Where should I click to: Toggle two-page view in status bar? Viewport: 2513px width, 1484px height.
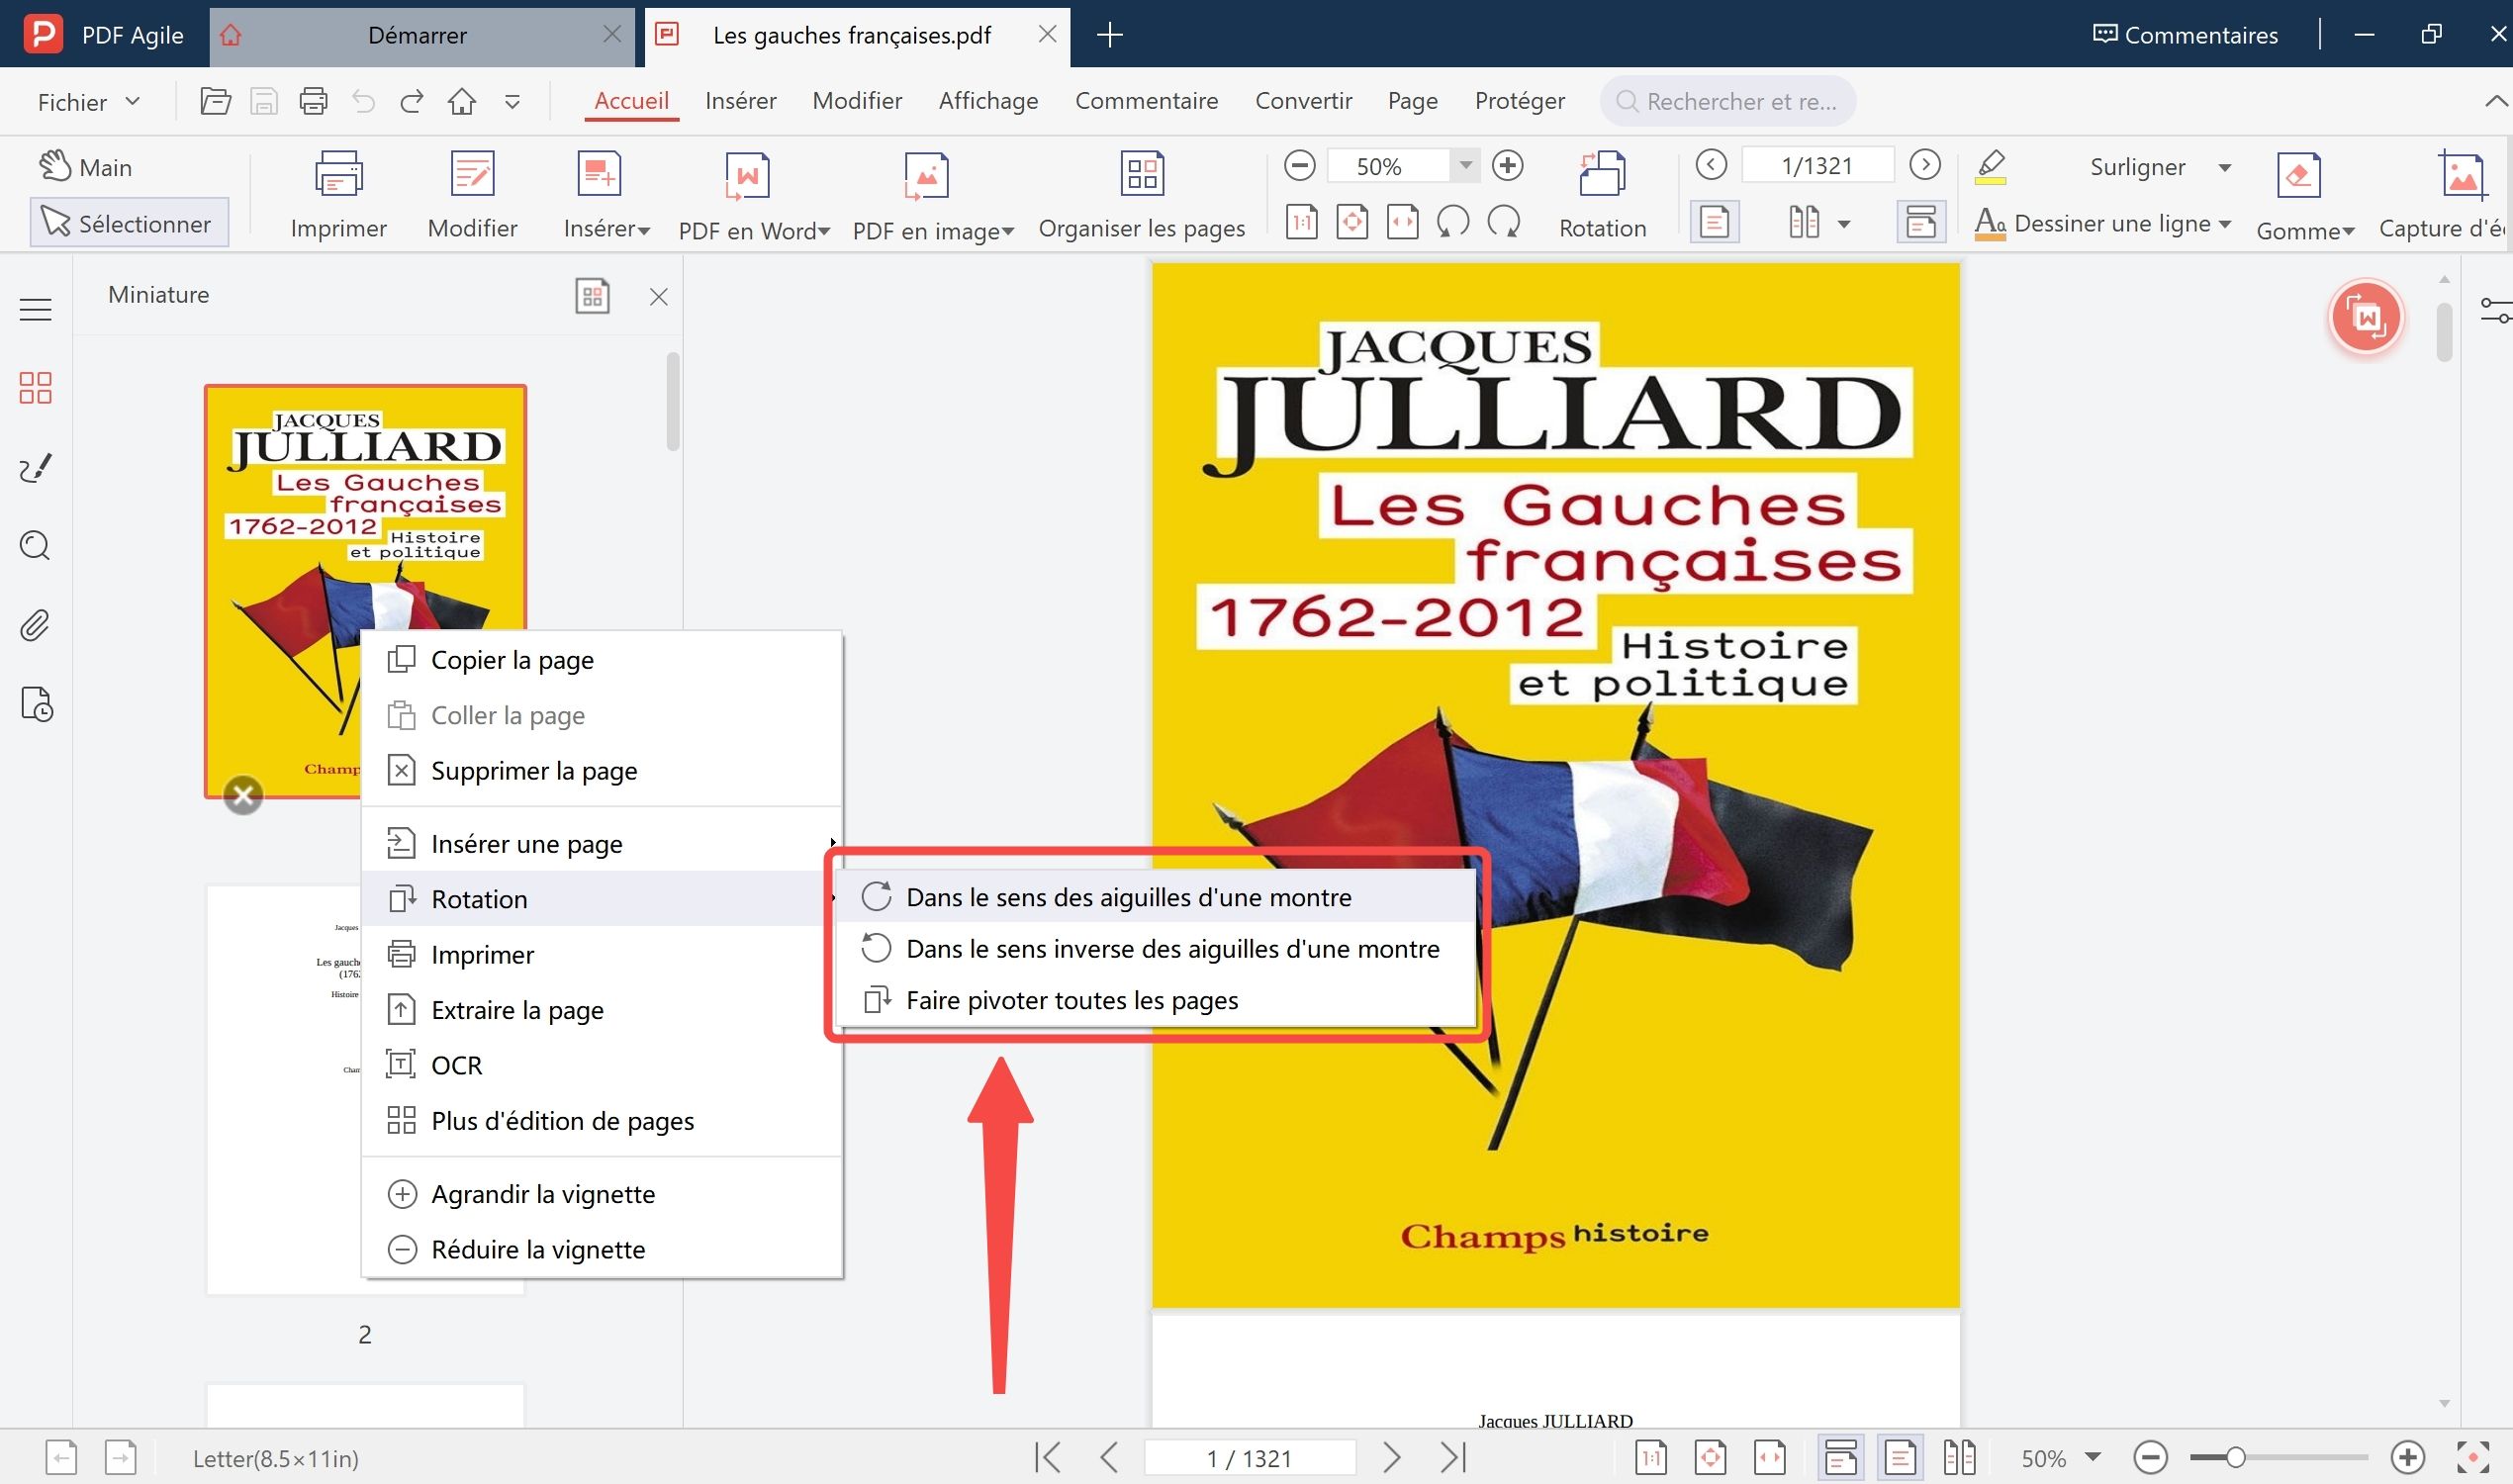click(1959, 1458)
